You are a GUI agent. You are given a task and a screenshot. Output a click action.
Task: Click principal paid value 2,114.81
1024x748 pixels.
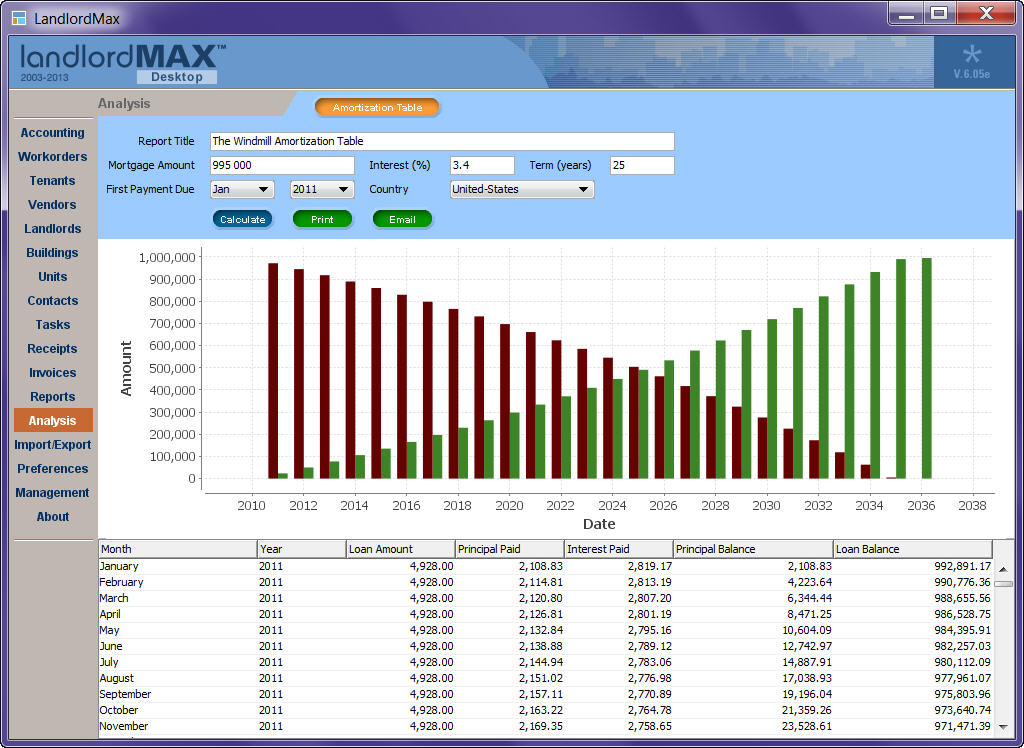541,582
